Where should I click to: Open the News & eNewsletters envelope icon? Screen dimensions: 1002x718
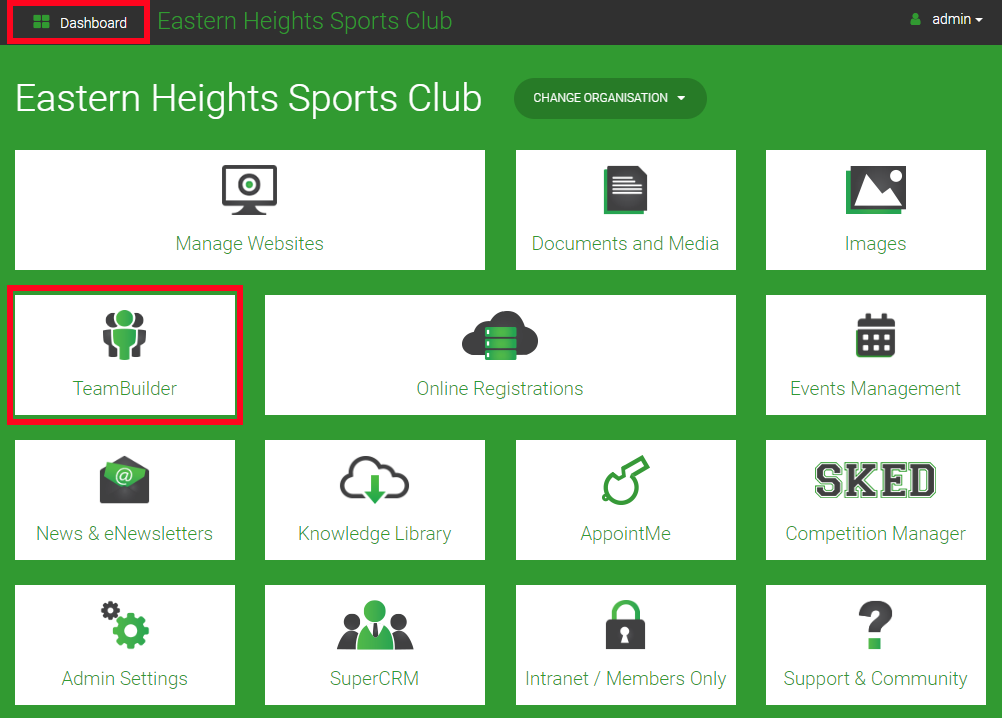click(124, 480)
